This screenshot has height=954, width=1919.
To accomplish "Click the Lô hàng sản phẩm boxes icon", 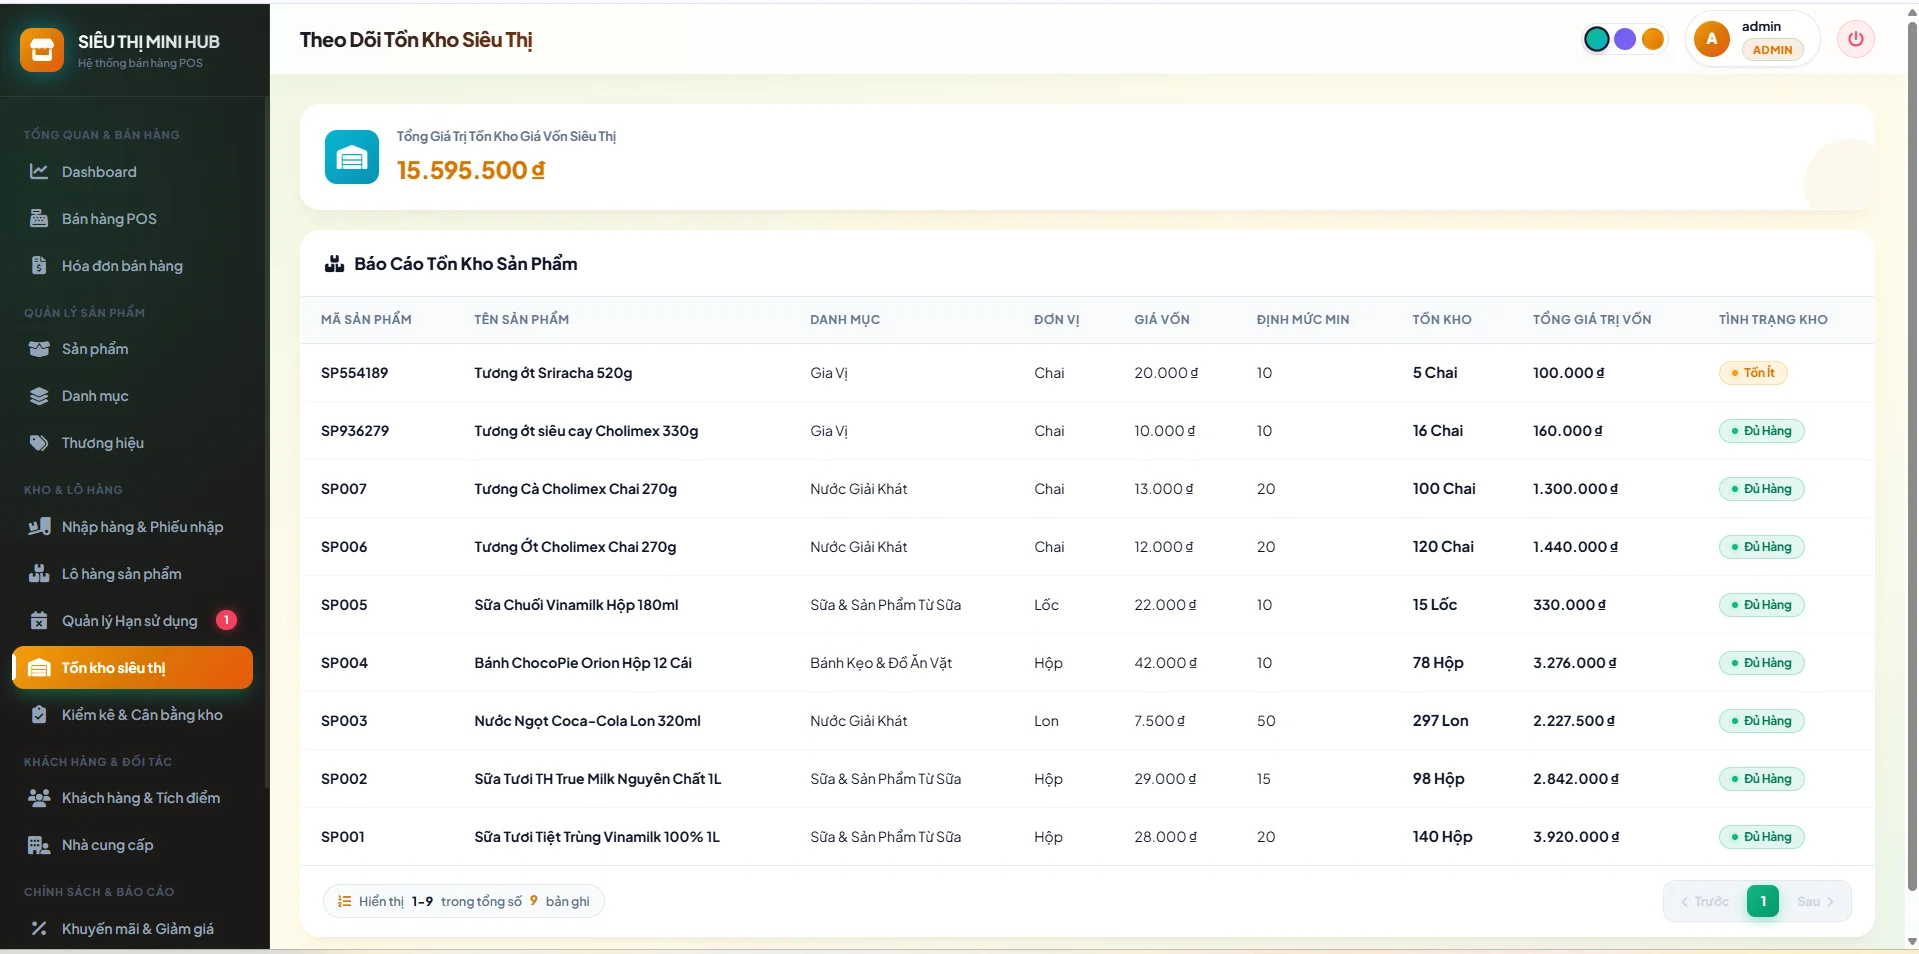I will tap(39, 574).
